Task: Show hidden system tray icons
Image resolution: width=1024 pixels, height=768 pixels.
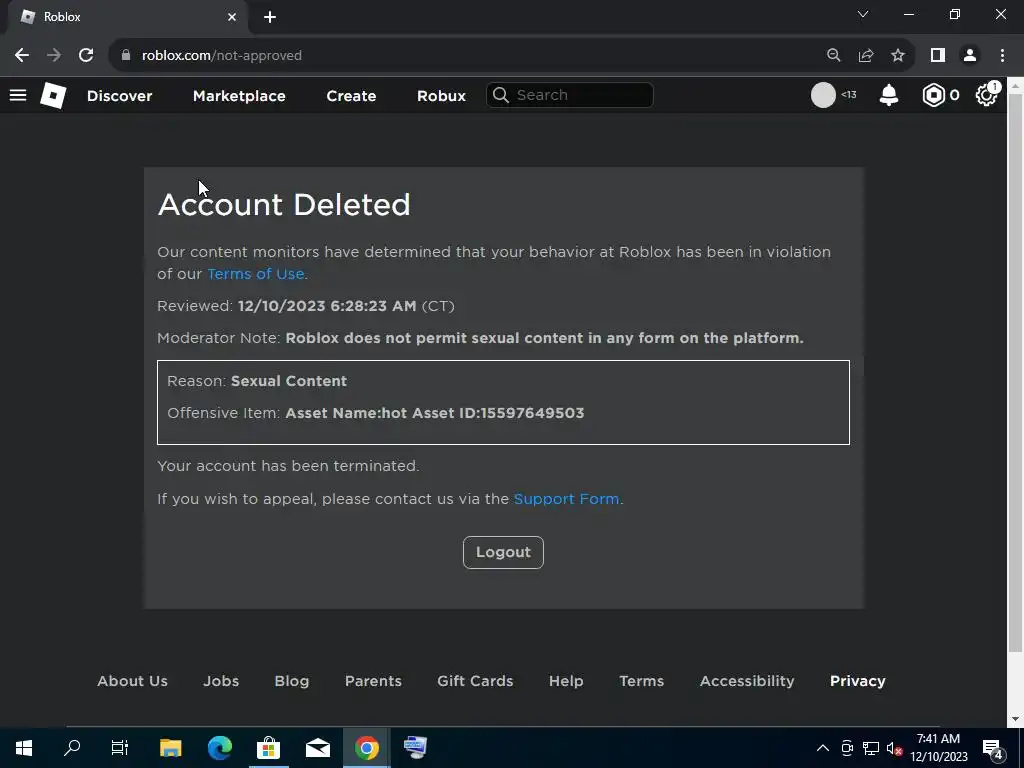Action: 823,748
